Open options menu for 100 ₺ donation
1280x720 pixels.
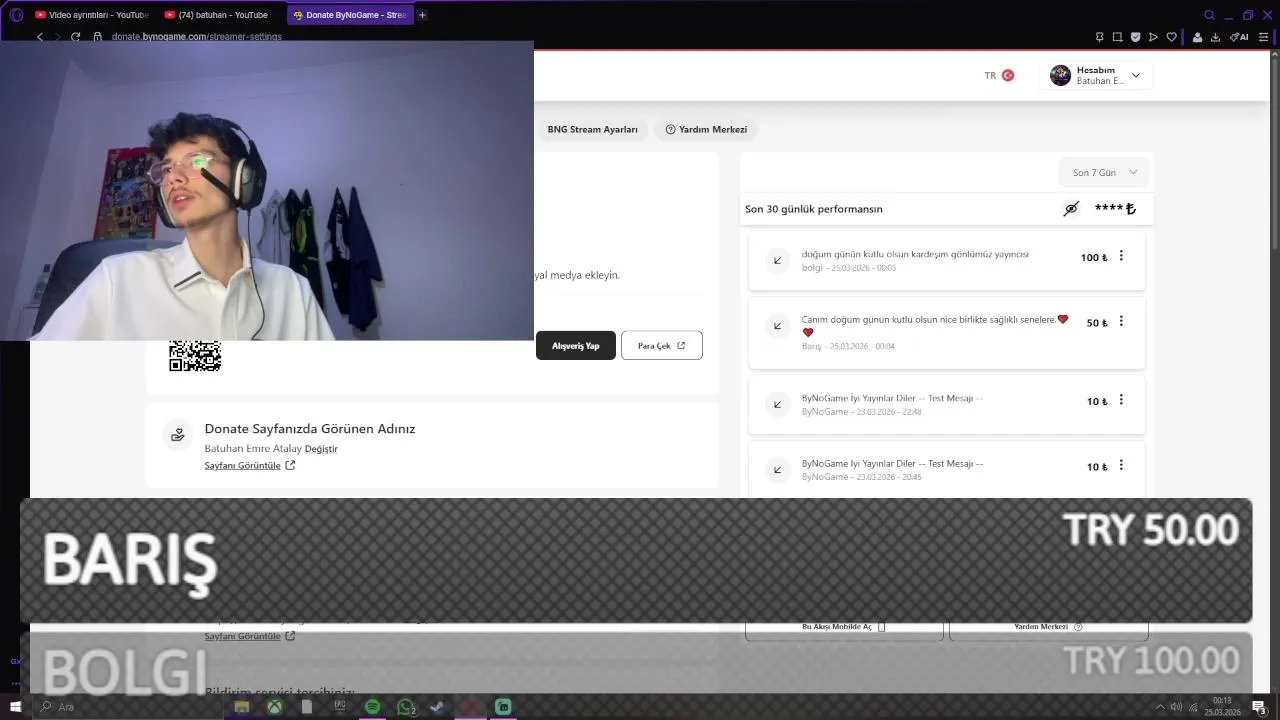[1121, 256]
